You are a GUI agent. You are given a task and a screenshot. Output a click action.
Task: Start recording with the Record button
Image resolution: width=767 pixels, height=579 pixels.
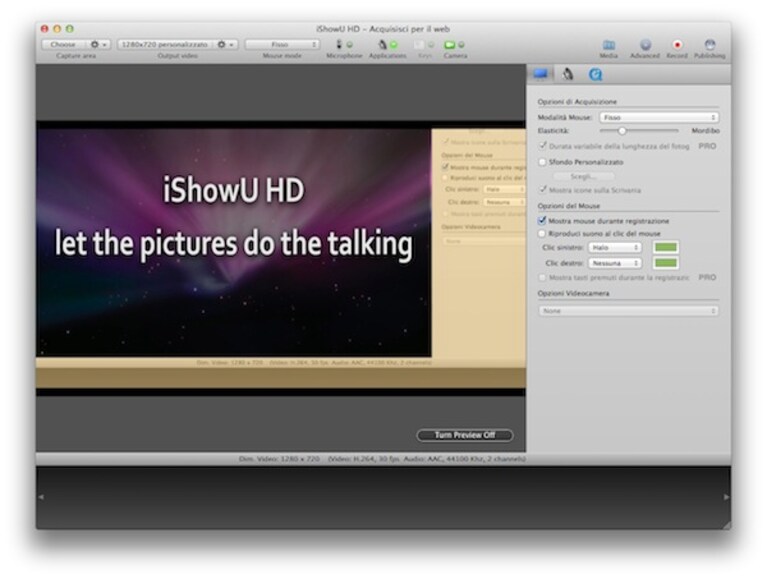coord(677,48)
